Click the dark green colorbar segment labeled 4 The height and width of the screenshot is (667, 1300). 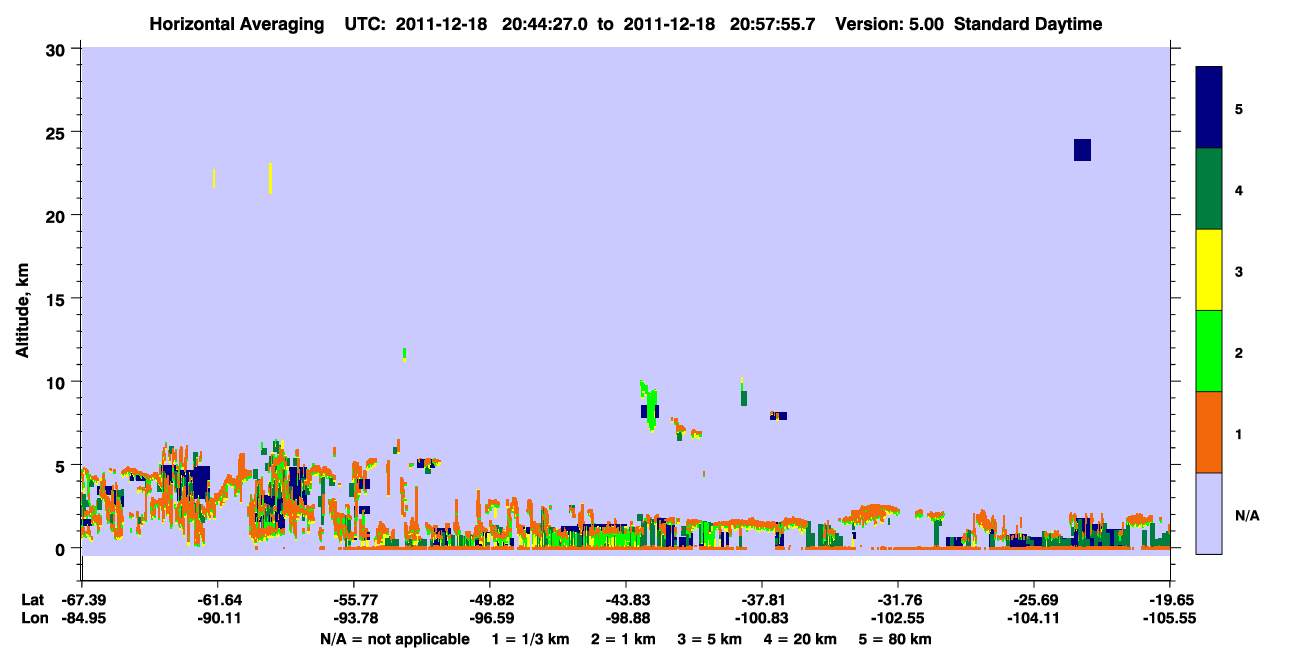tap(1209, 189)
